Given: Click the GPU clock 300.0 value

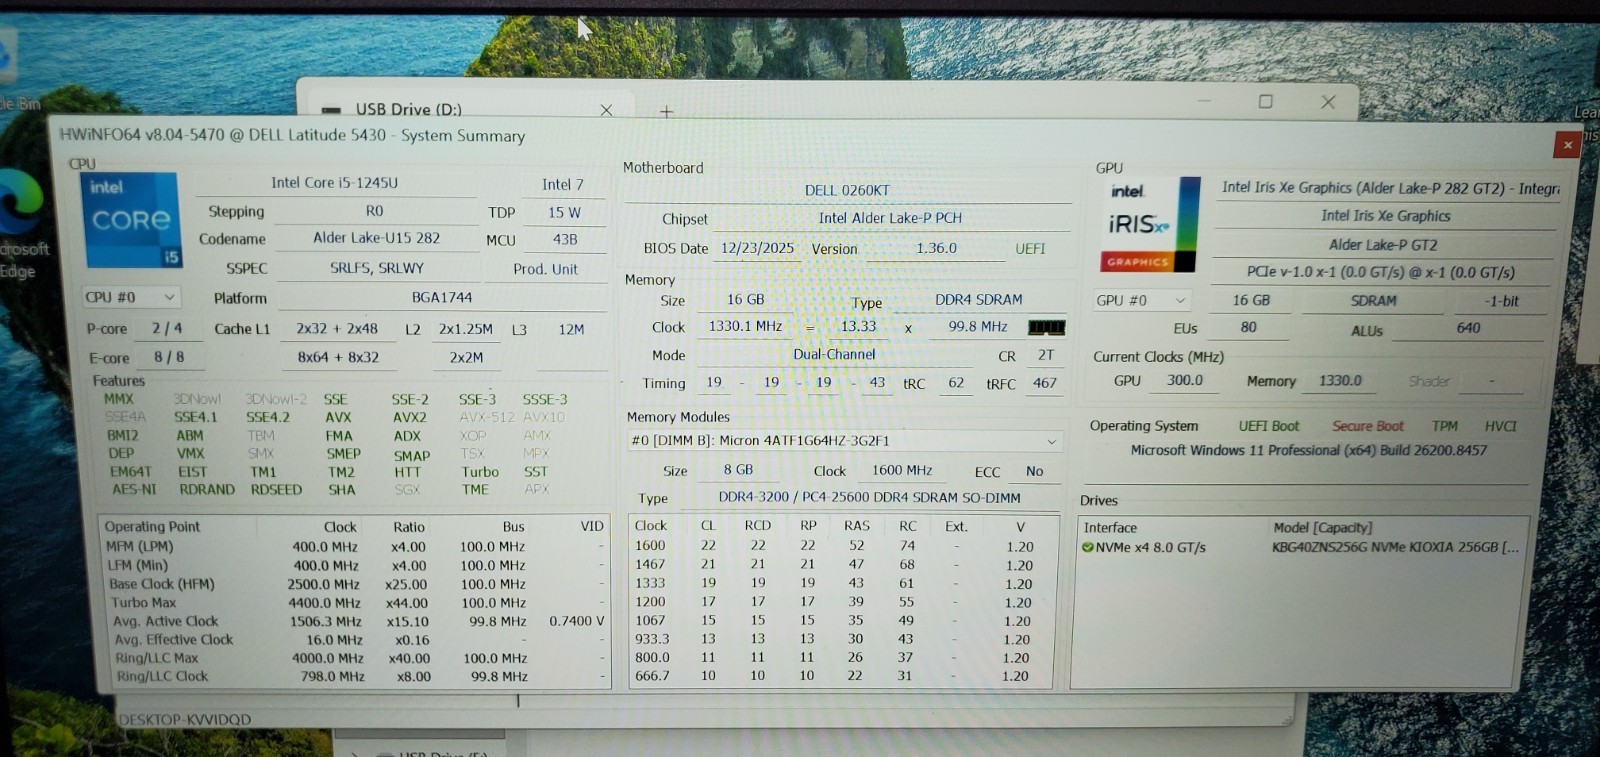Looking at the screenshot, I should point(1185,381).
